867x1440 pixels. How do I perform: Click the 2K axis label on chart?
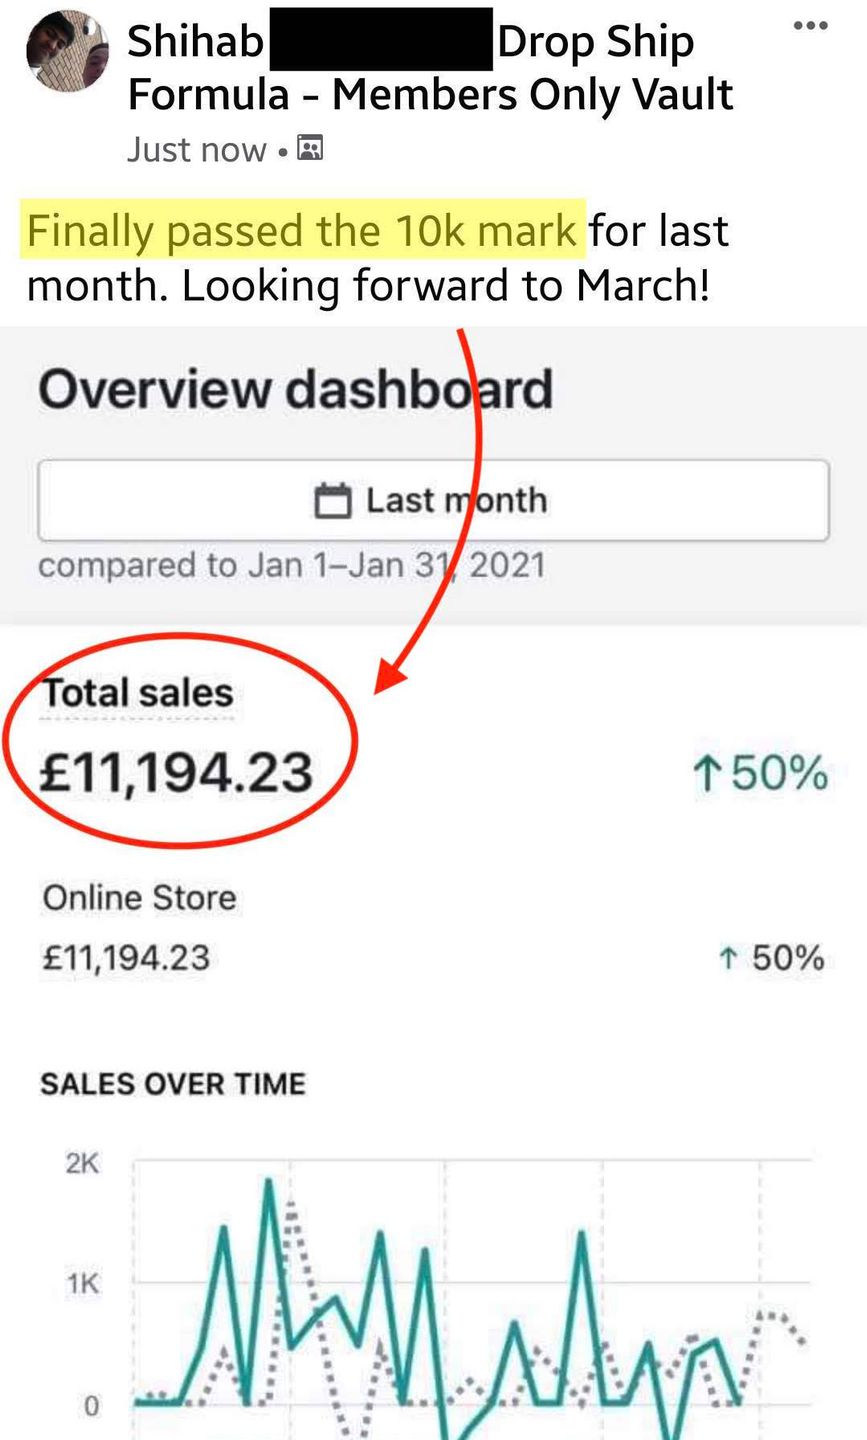[82, 1164]
